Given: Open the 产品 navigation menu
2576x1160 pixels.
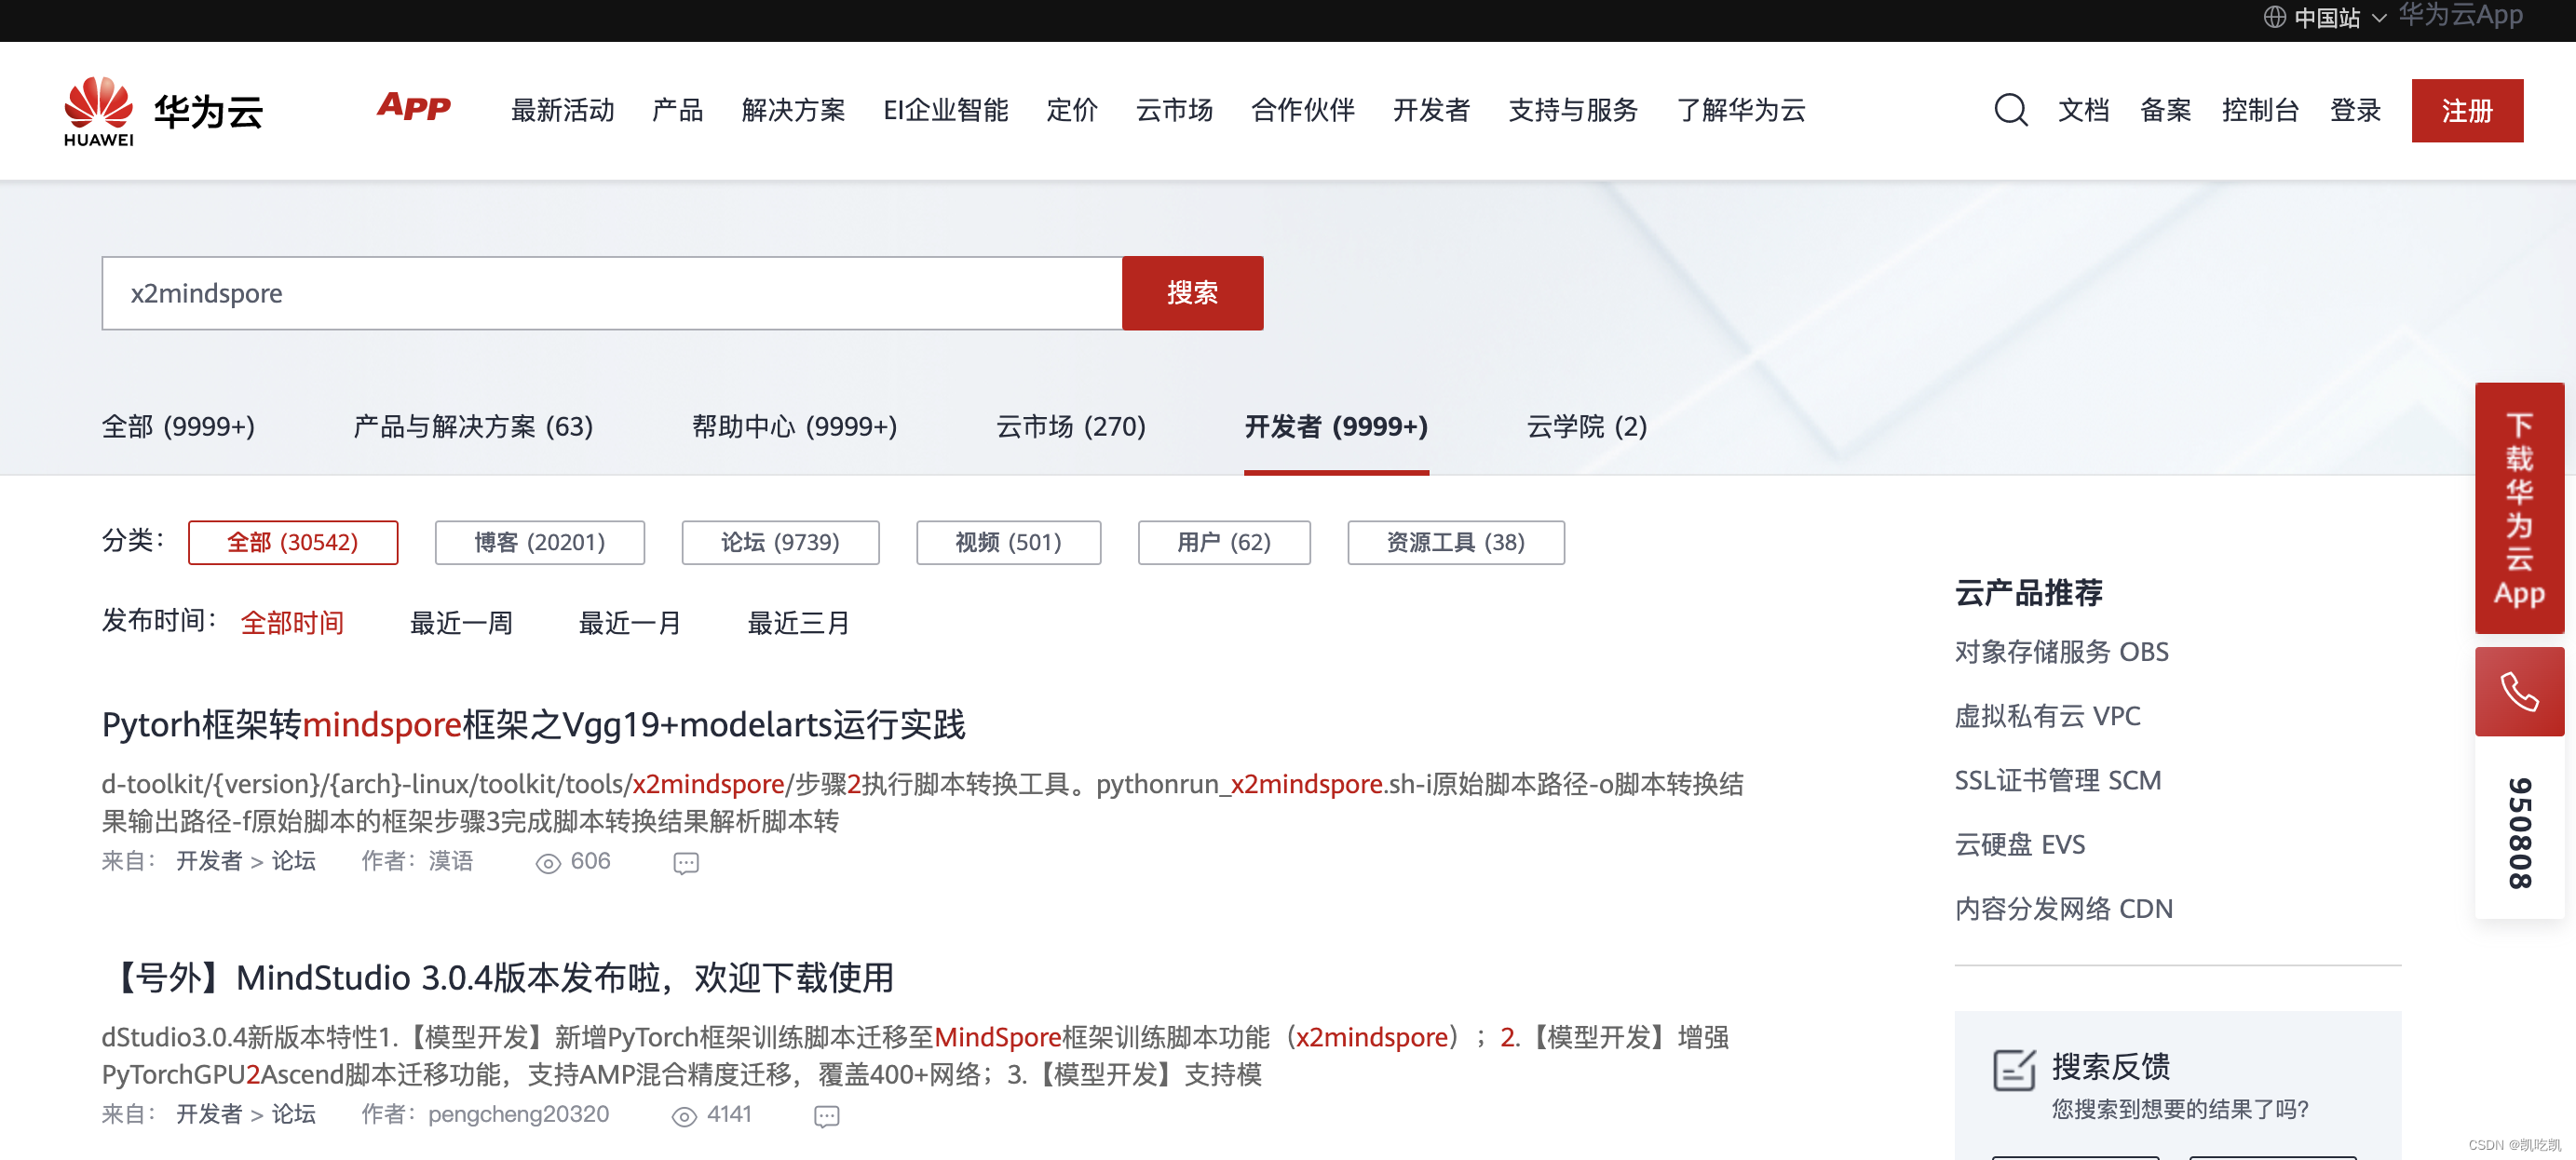Looking at the screenshot, I should point(677,110).
